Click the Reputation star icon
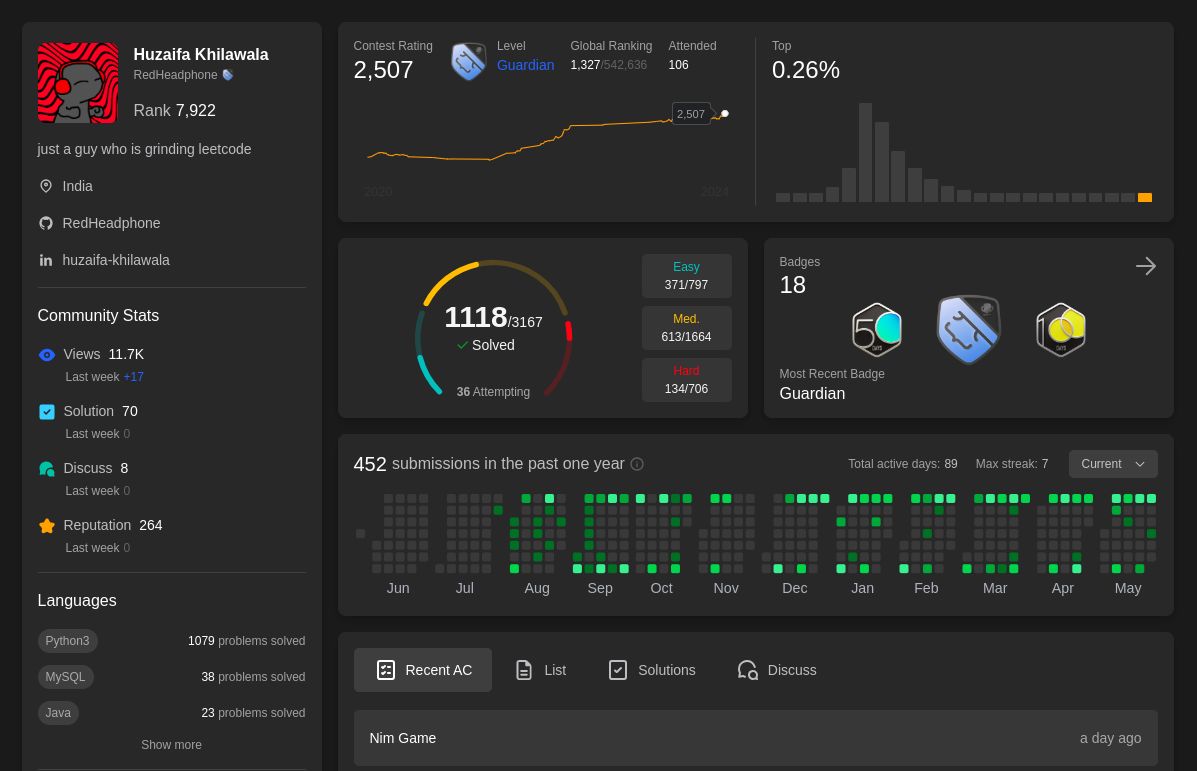 46,526
